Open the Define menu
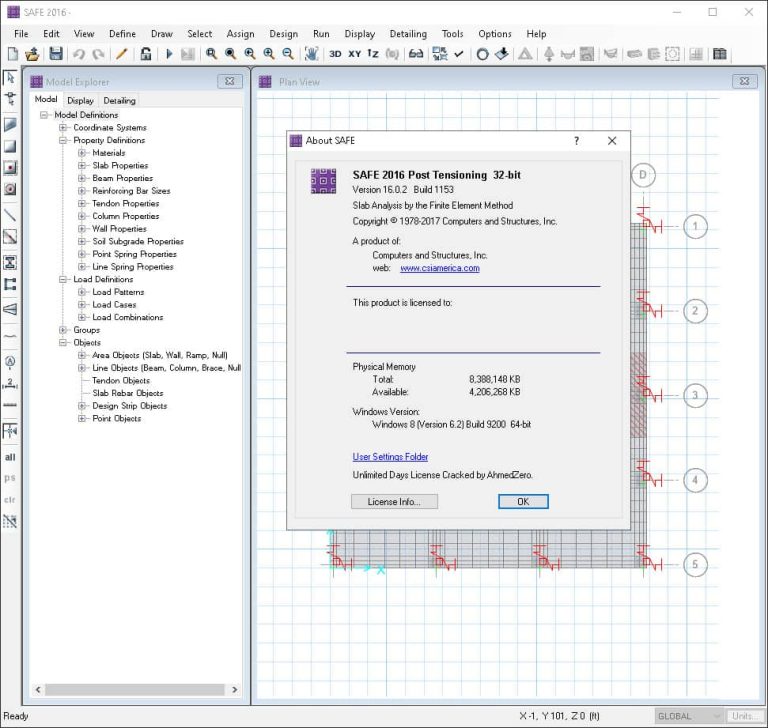This screenshot has width=768, height=728. 122,34
